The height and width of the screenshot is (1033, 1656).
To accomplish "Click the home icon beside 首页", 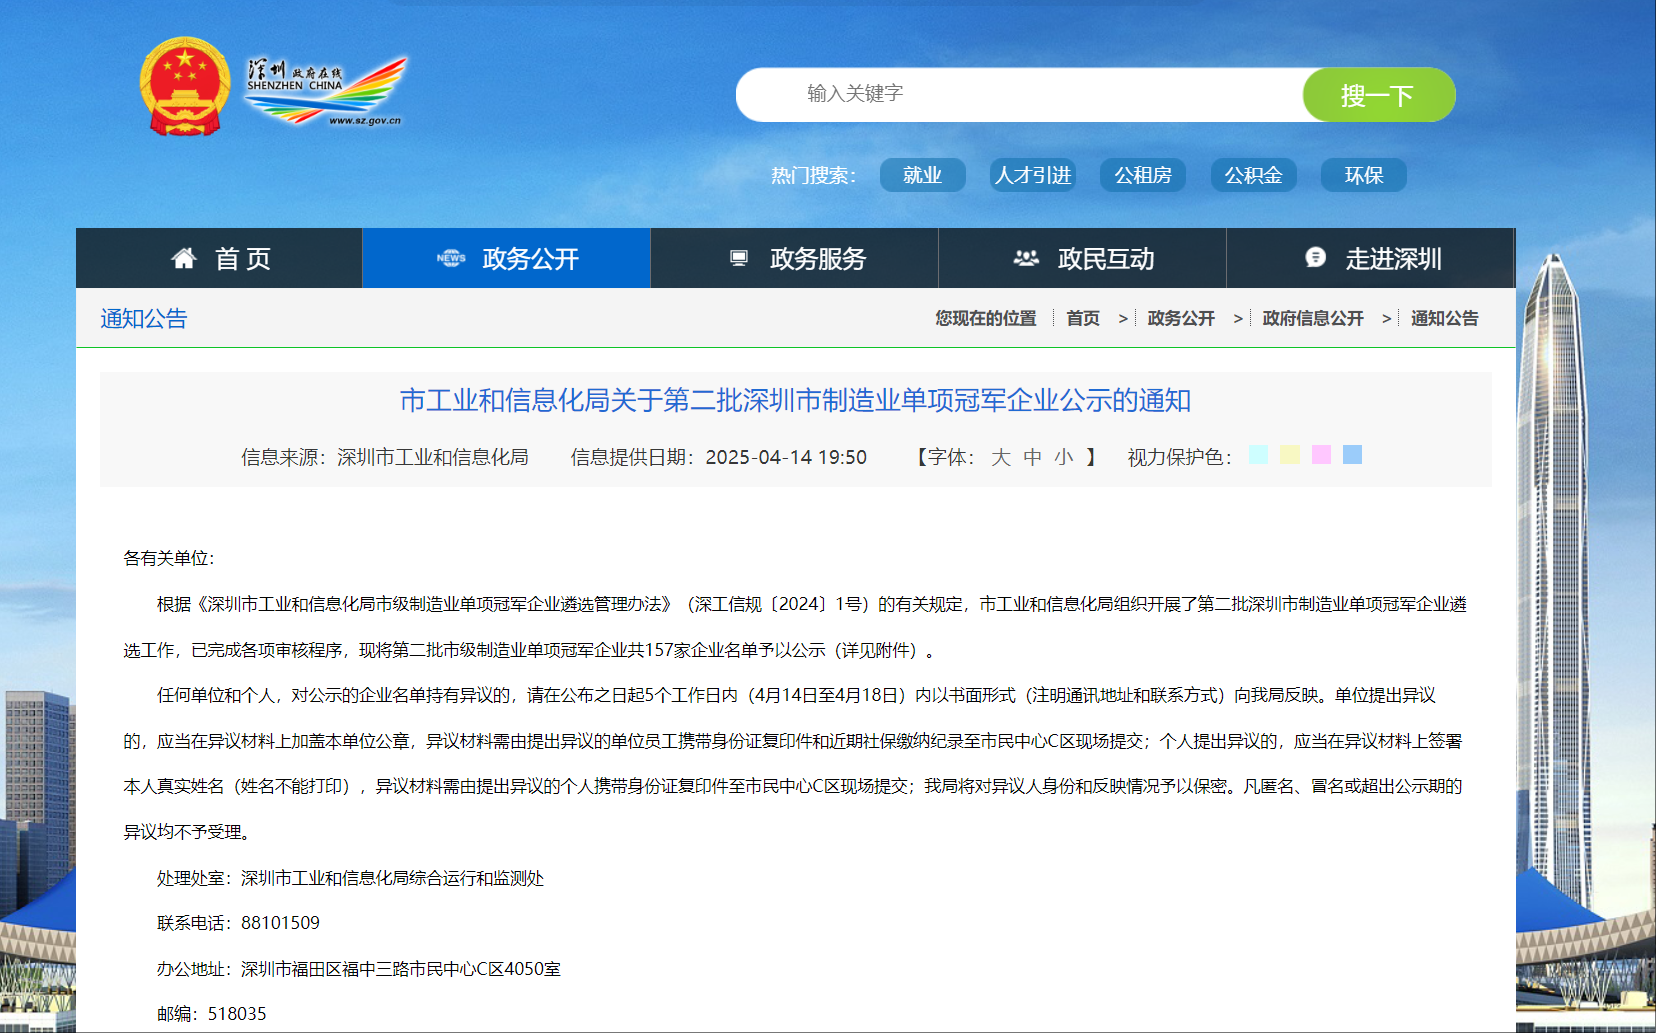I will (x=182, y=257).
